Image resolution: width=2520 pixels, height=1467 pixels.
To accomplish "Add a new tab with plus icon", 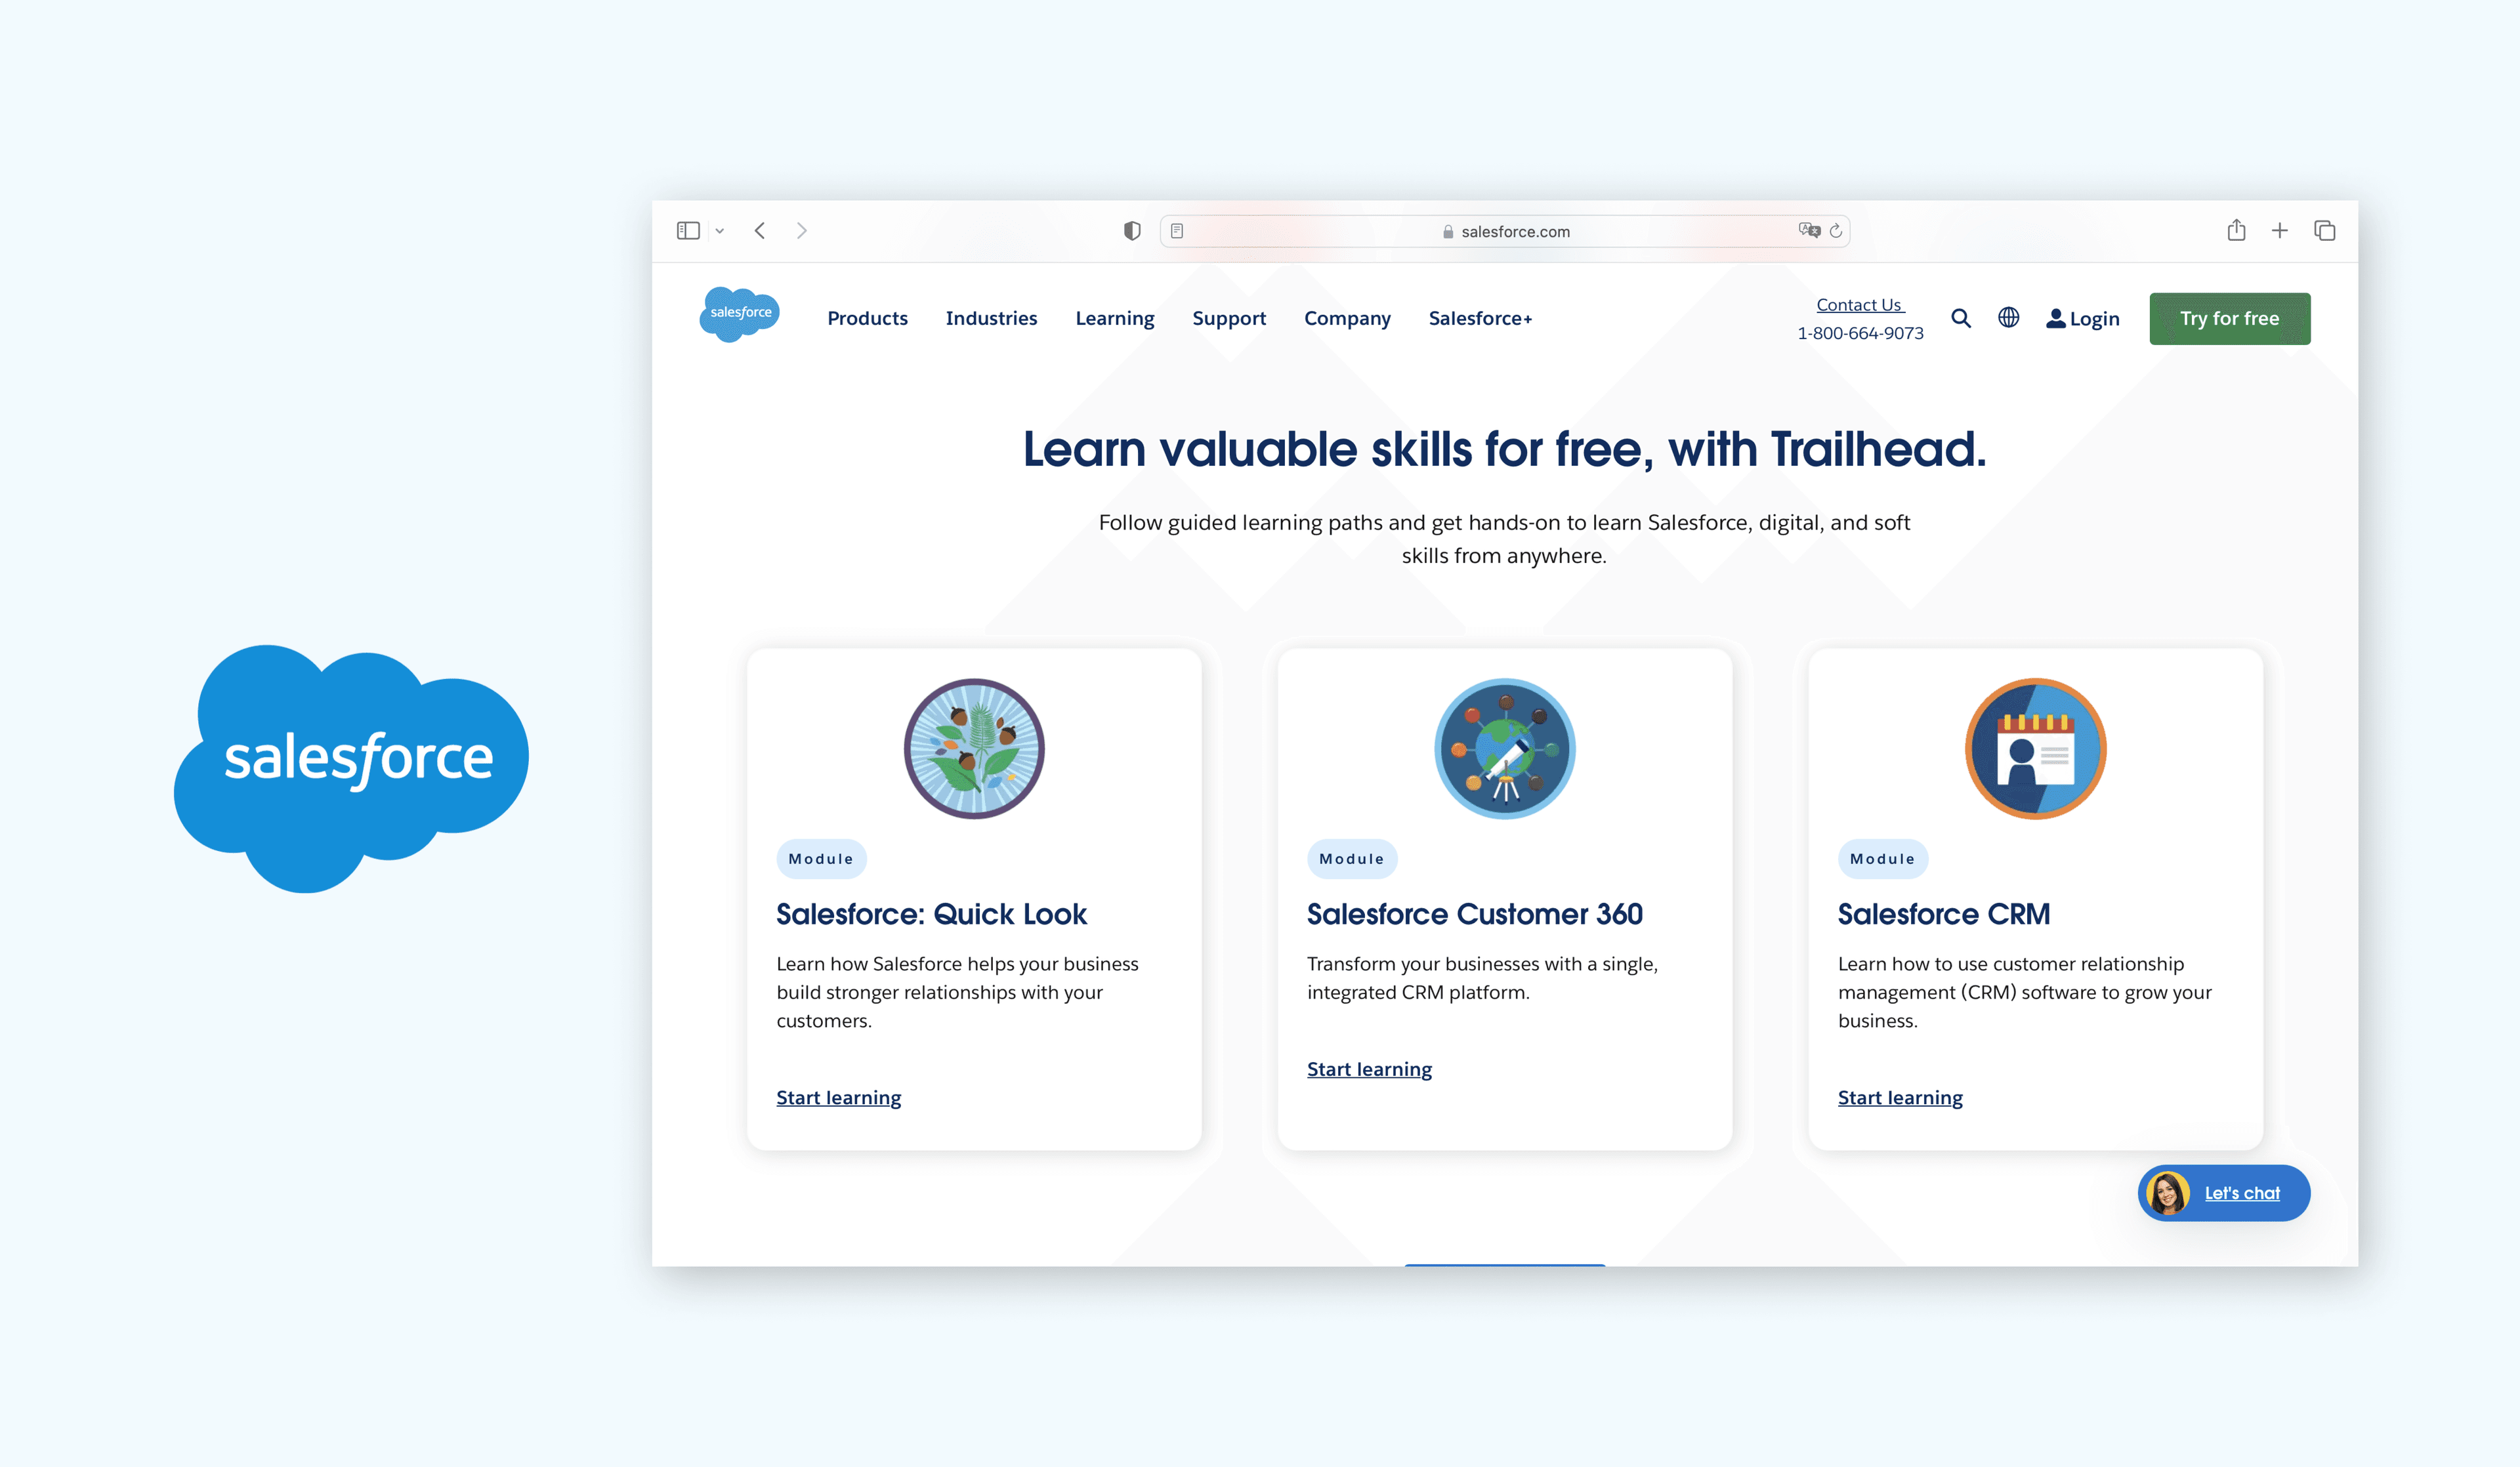I will point(2280,231).
